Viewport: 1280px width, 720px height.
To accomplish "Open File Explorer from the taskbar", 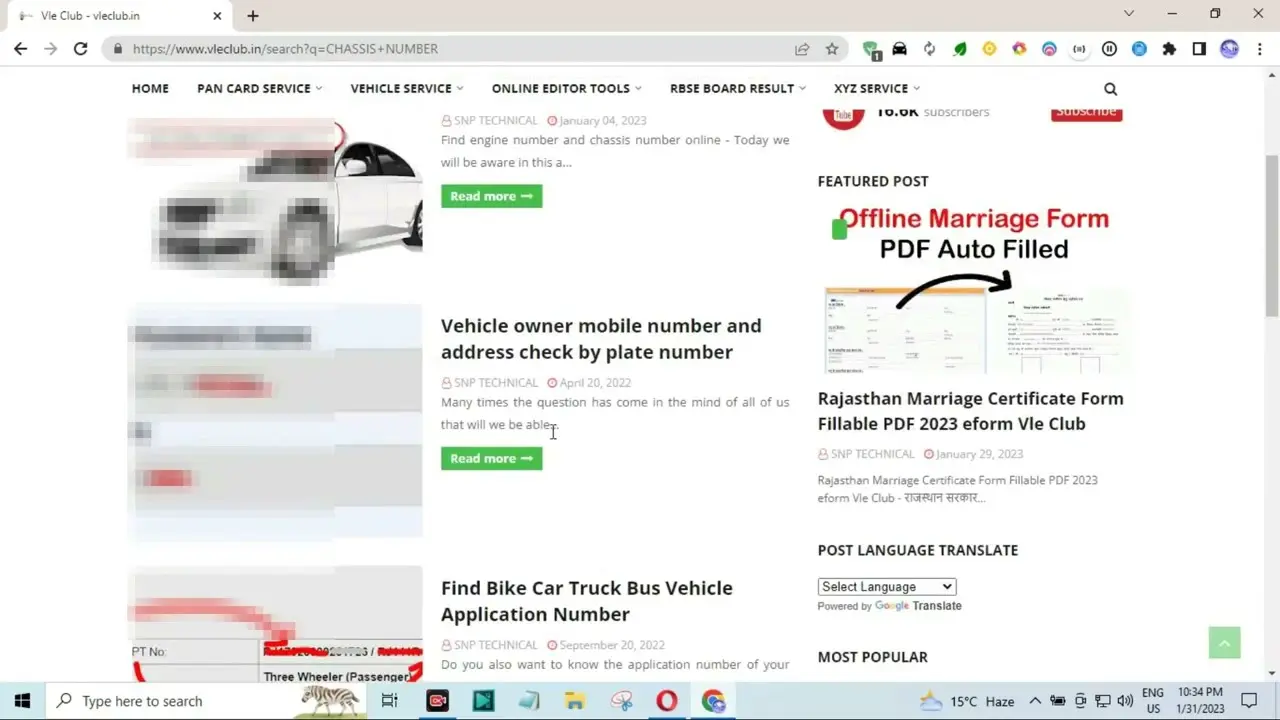I will click(x=574, y=701).
